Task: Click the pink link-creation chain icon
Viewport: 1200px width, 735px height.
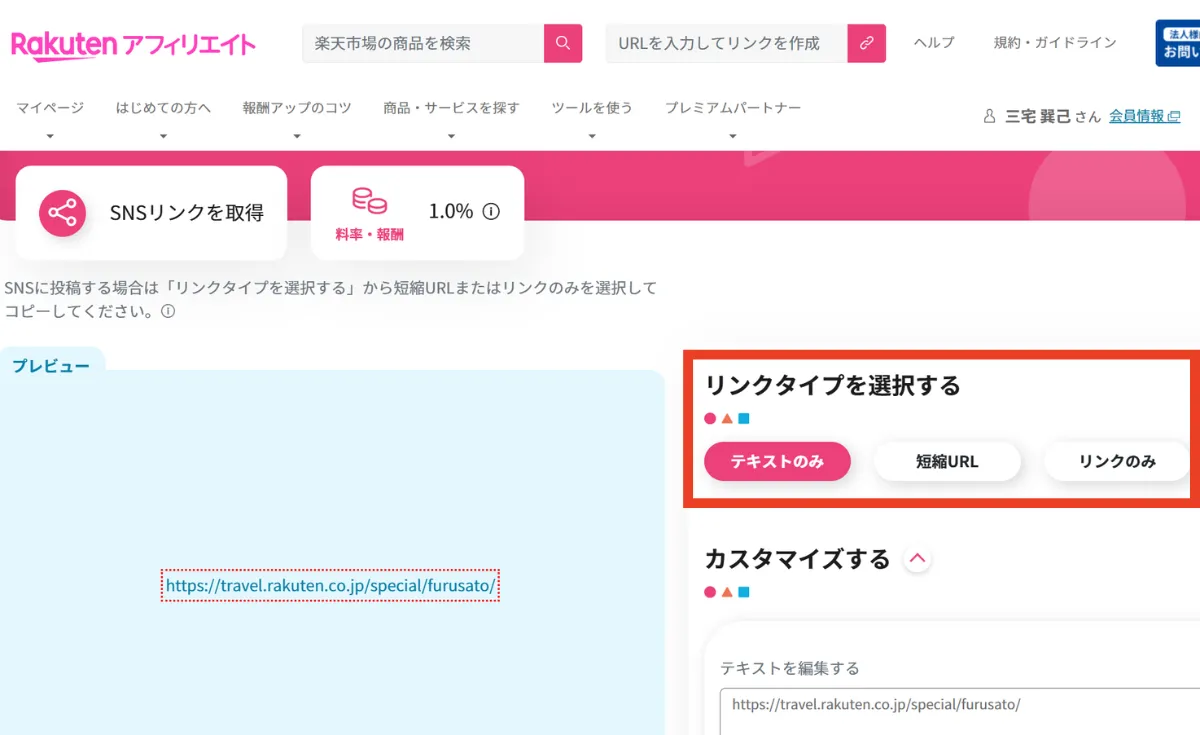Action: [867, 43]
